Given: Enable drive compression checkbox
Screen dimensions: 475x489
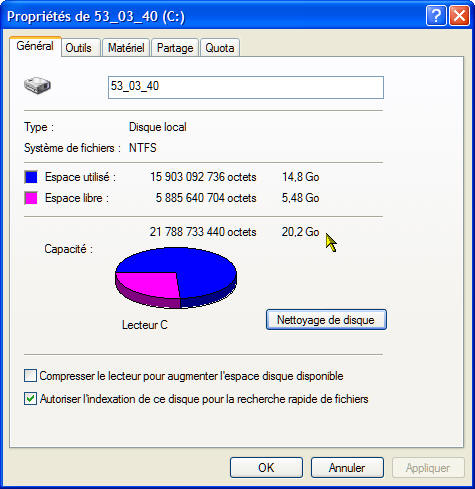Looking at the screenshot, I should coord(30,376).
